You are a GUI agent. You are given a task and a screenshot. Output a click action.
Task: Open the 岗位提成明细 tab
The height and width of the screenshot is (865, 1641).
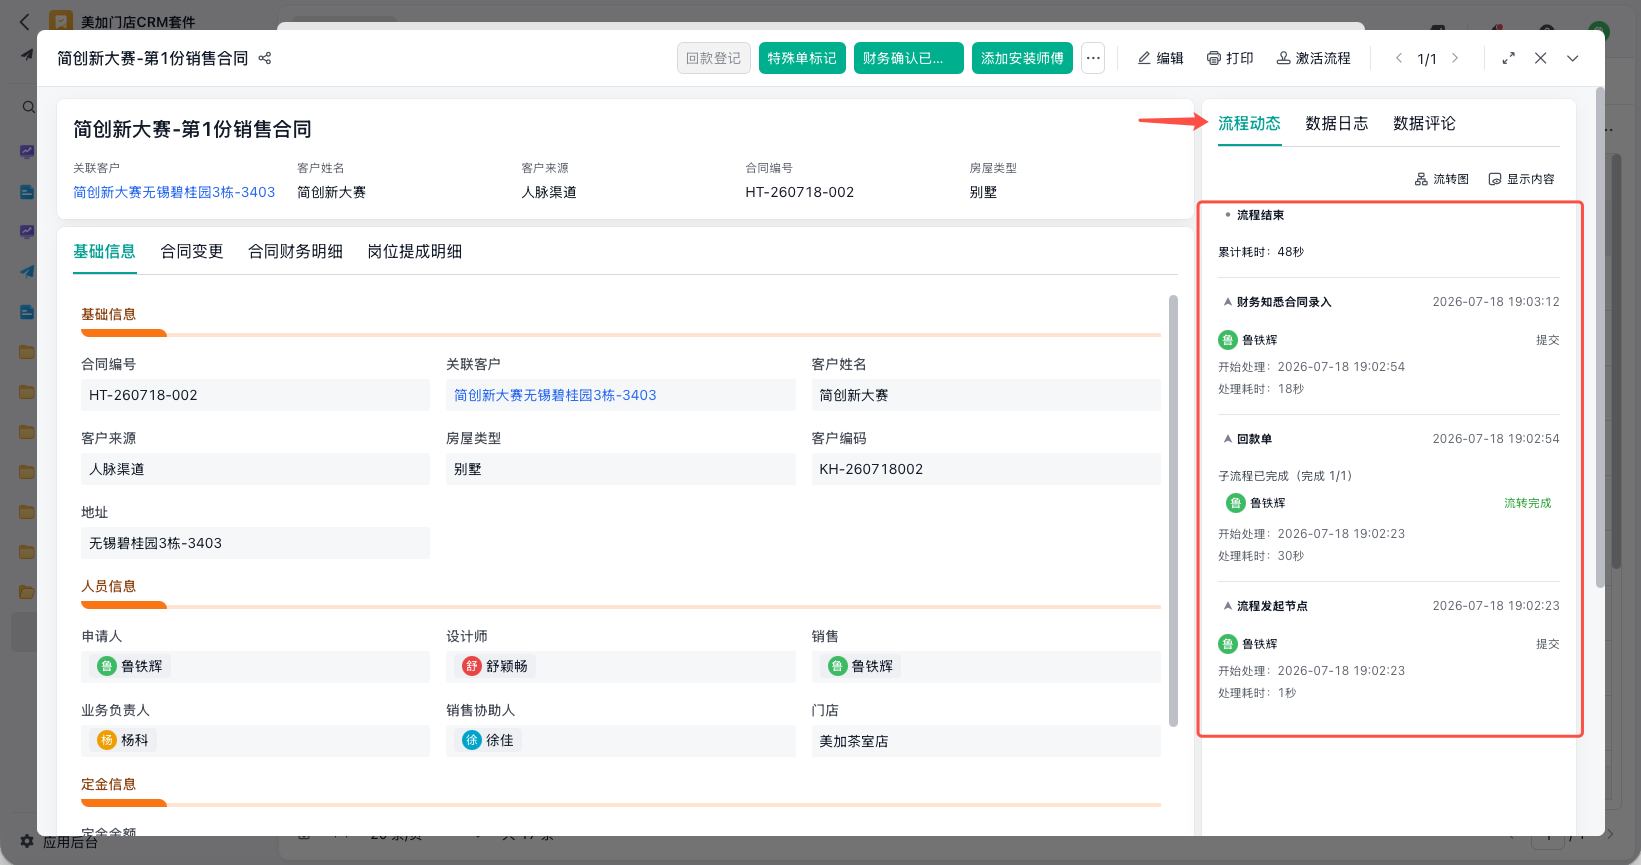click(x=415, y=251)
